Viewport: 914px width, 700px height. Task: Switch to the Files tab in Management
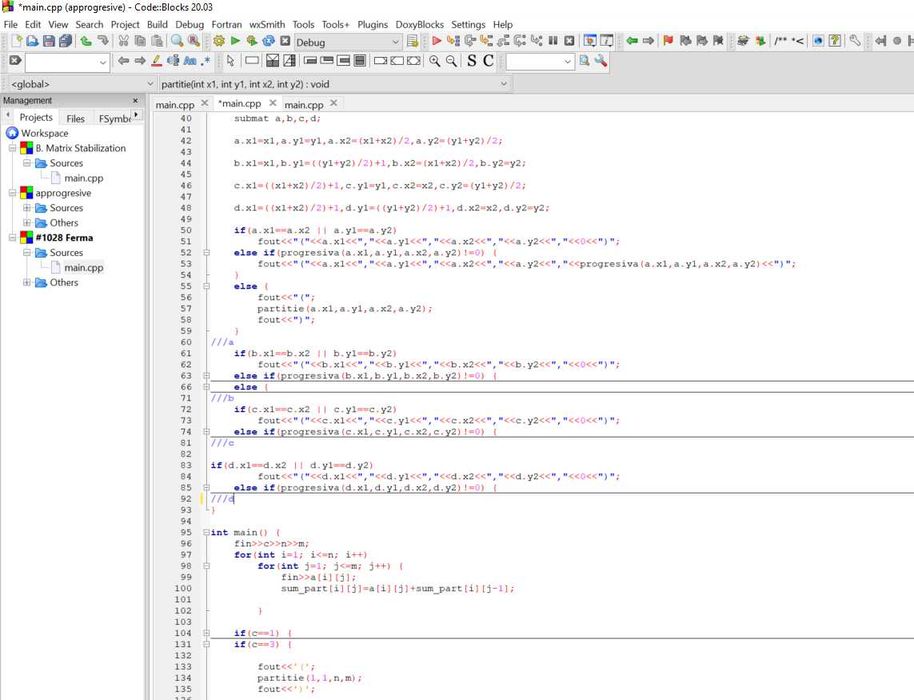point(75,118)
